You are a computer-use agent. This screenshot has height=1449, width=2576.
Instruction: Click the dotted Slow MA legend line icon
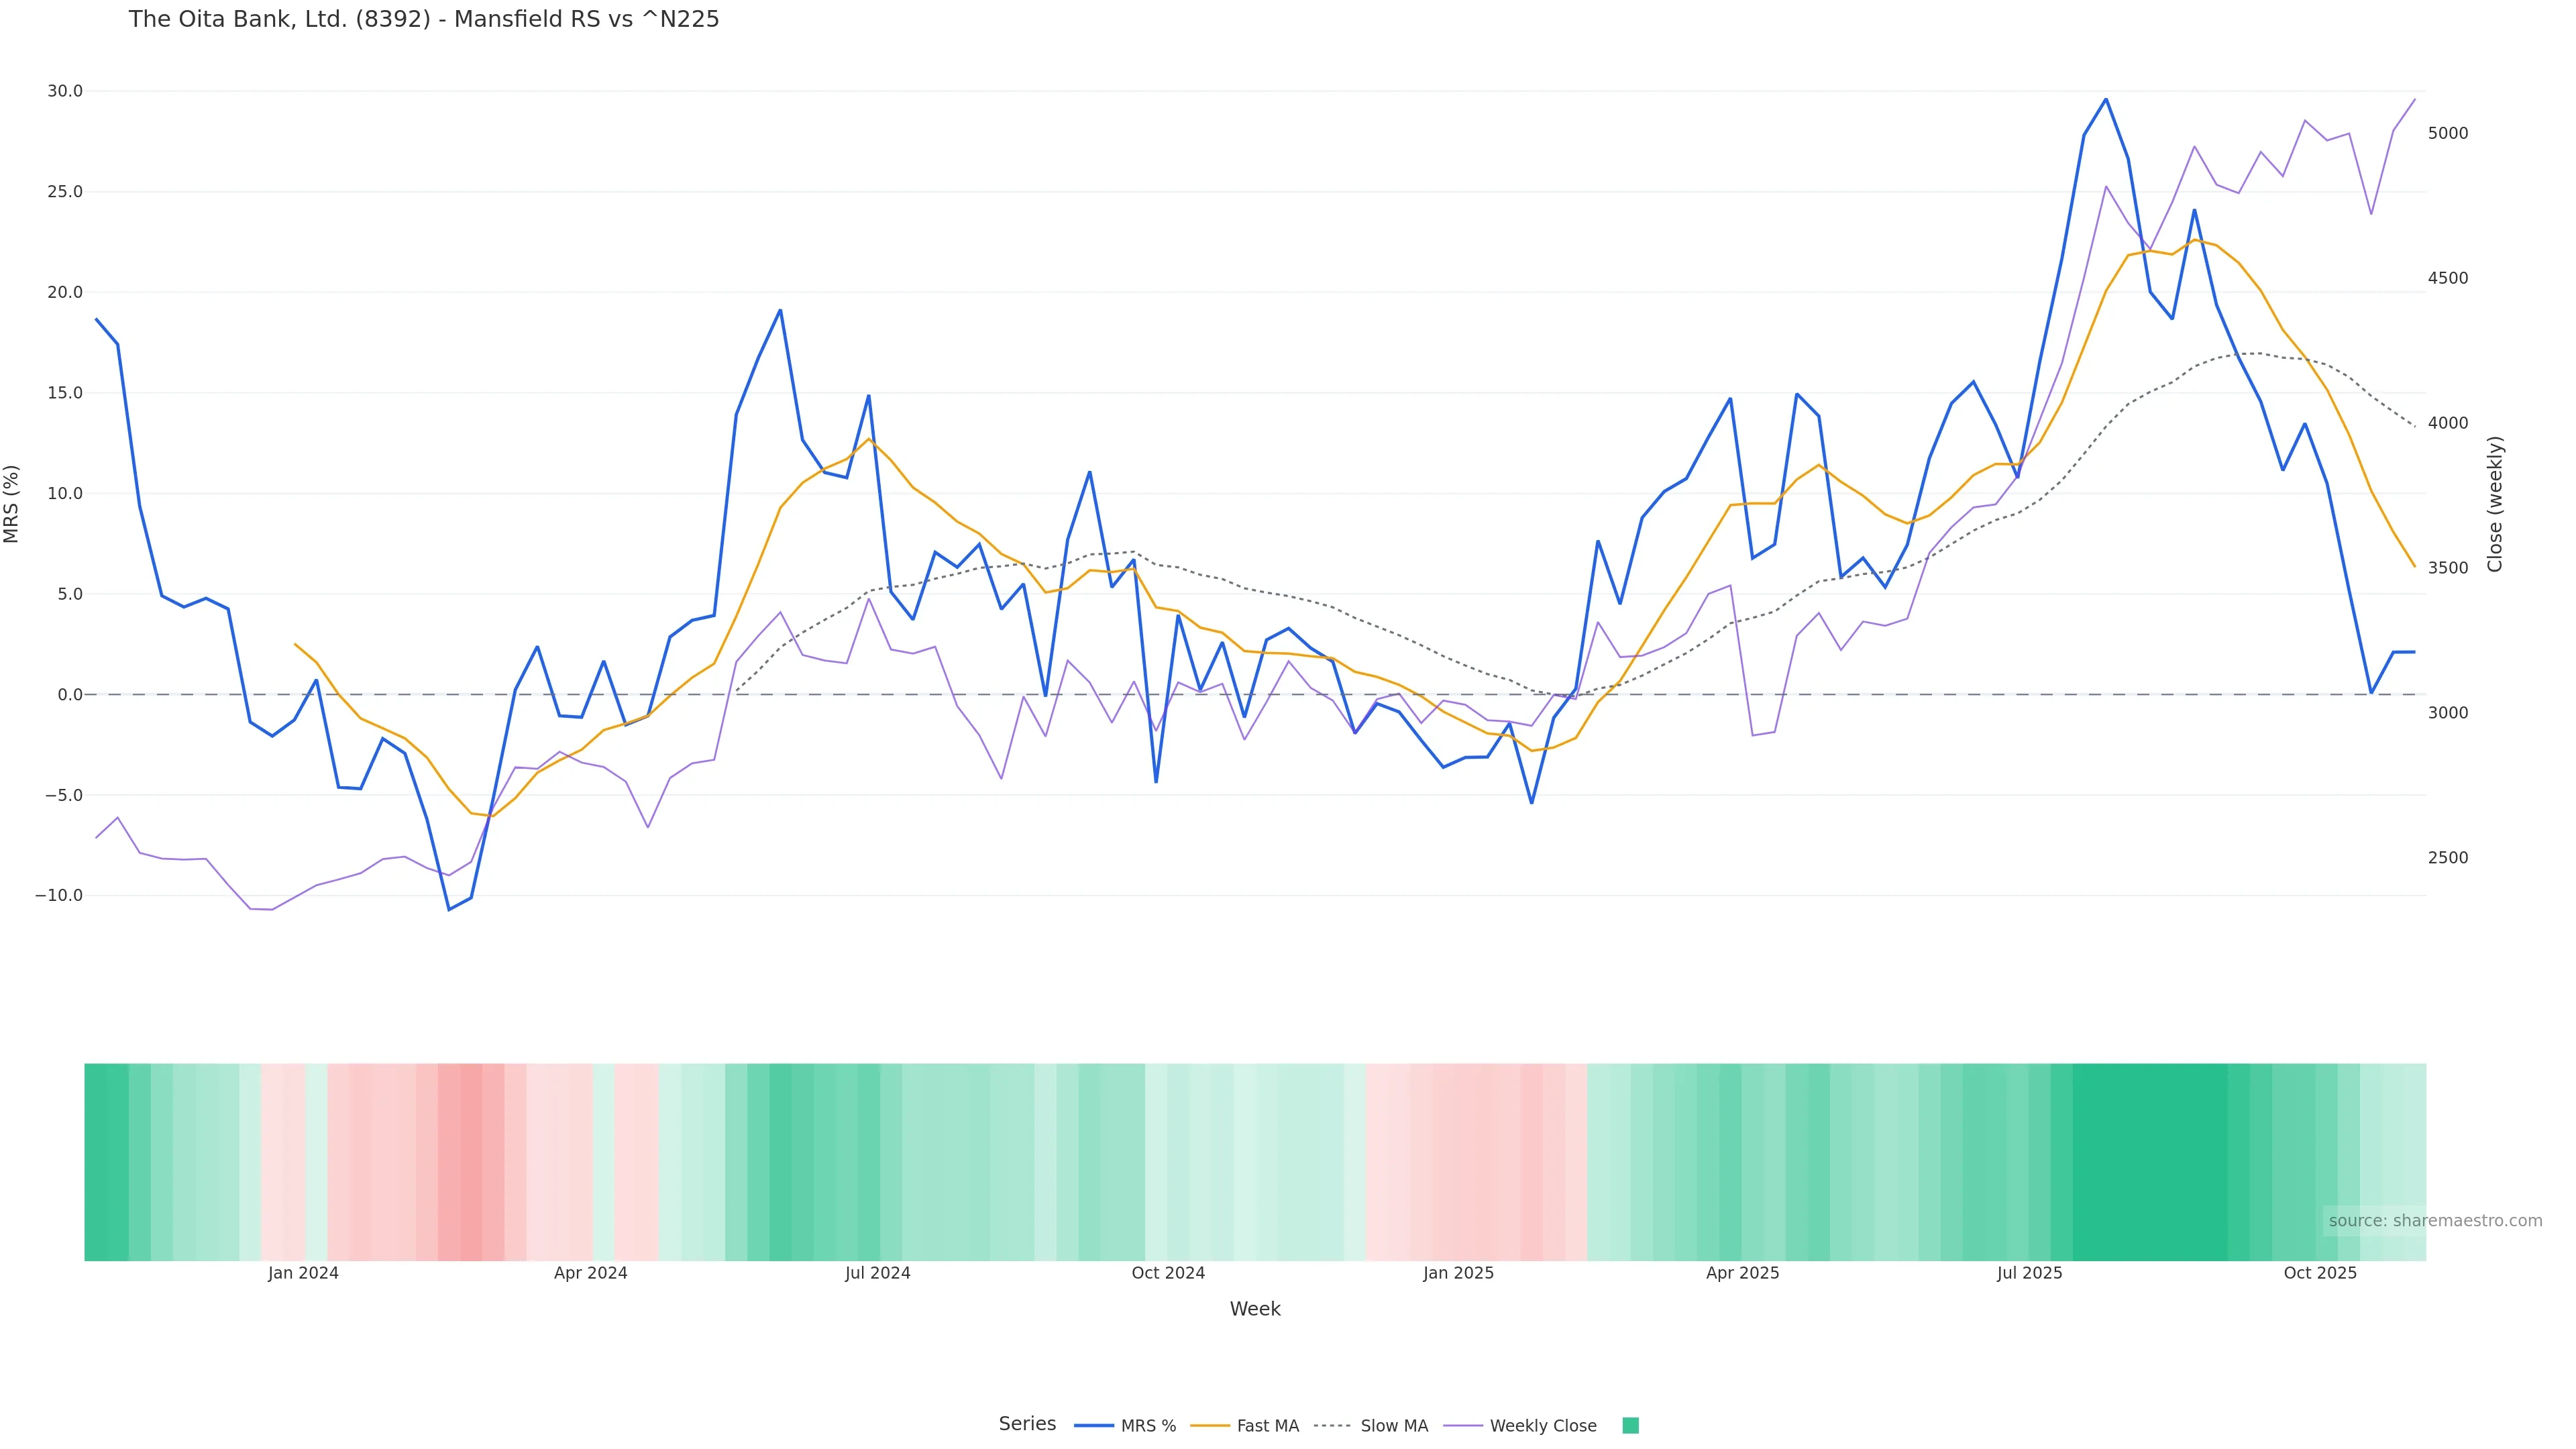pos(1332,1426)
